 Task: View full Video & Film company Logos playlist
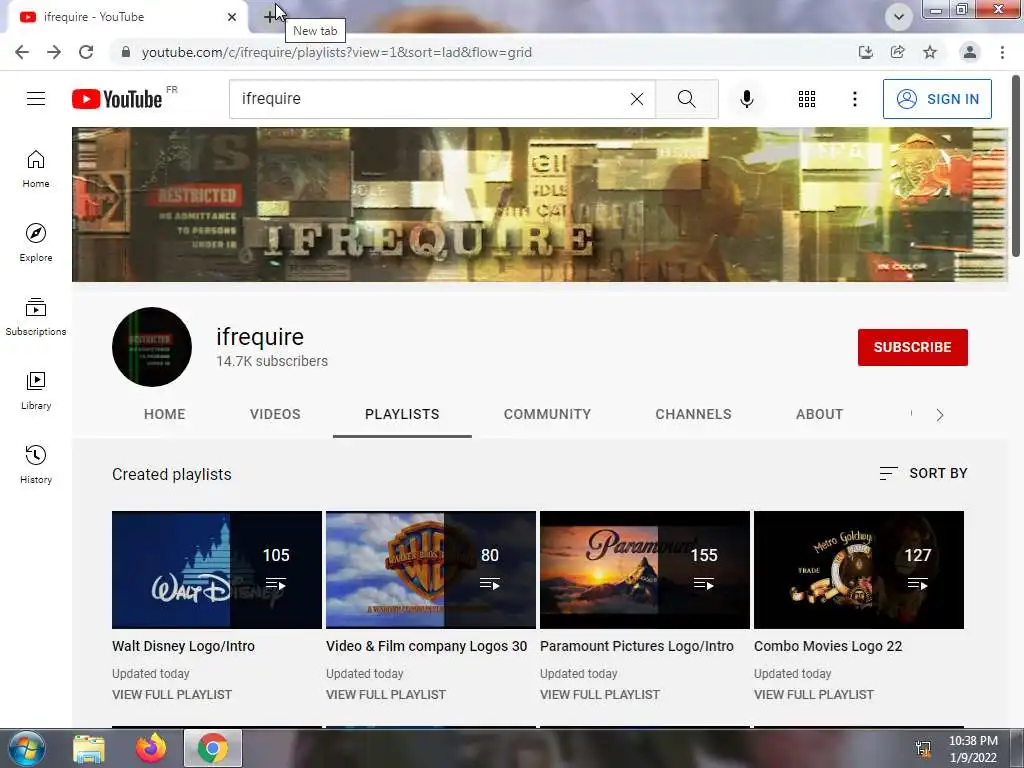point(386,695)
